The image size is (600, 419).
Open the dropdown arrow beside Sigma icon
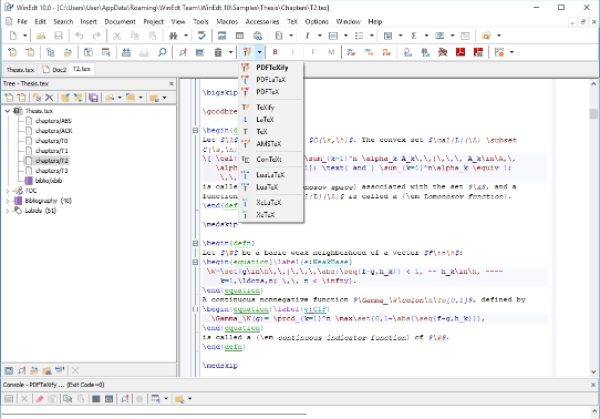426,36
